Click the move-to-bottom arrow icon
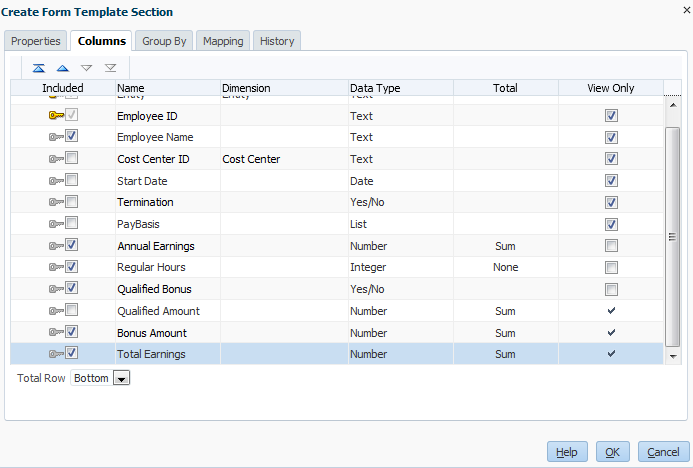 pyautogui.click(x=110, y=68)
